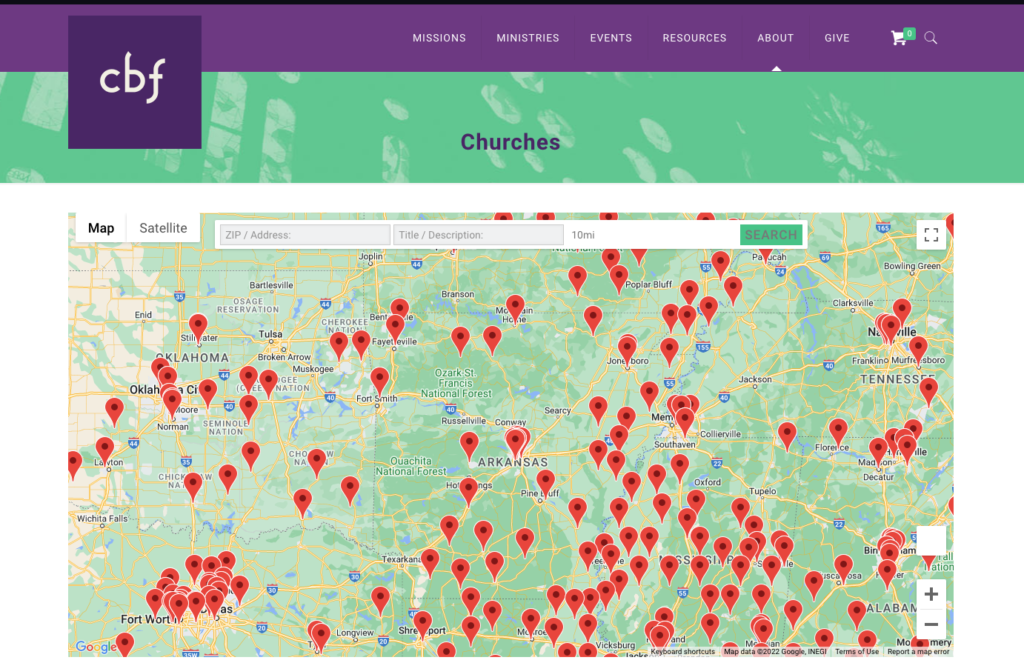This screenshot has width=1024, height=660.
Task: Focus the Title / Description field
Action: (478, 235)
